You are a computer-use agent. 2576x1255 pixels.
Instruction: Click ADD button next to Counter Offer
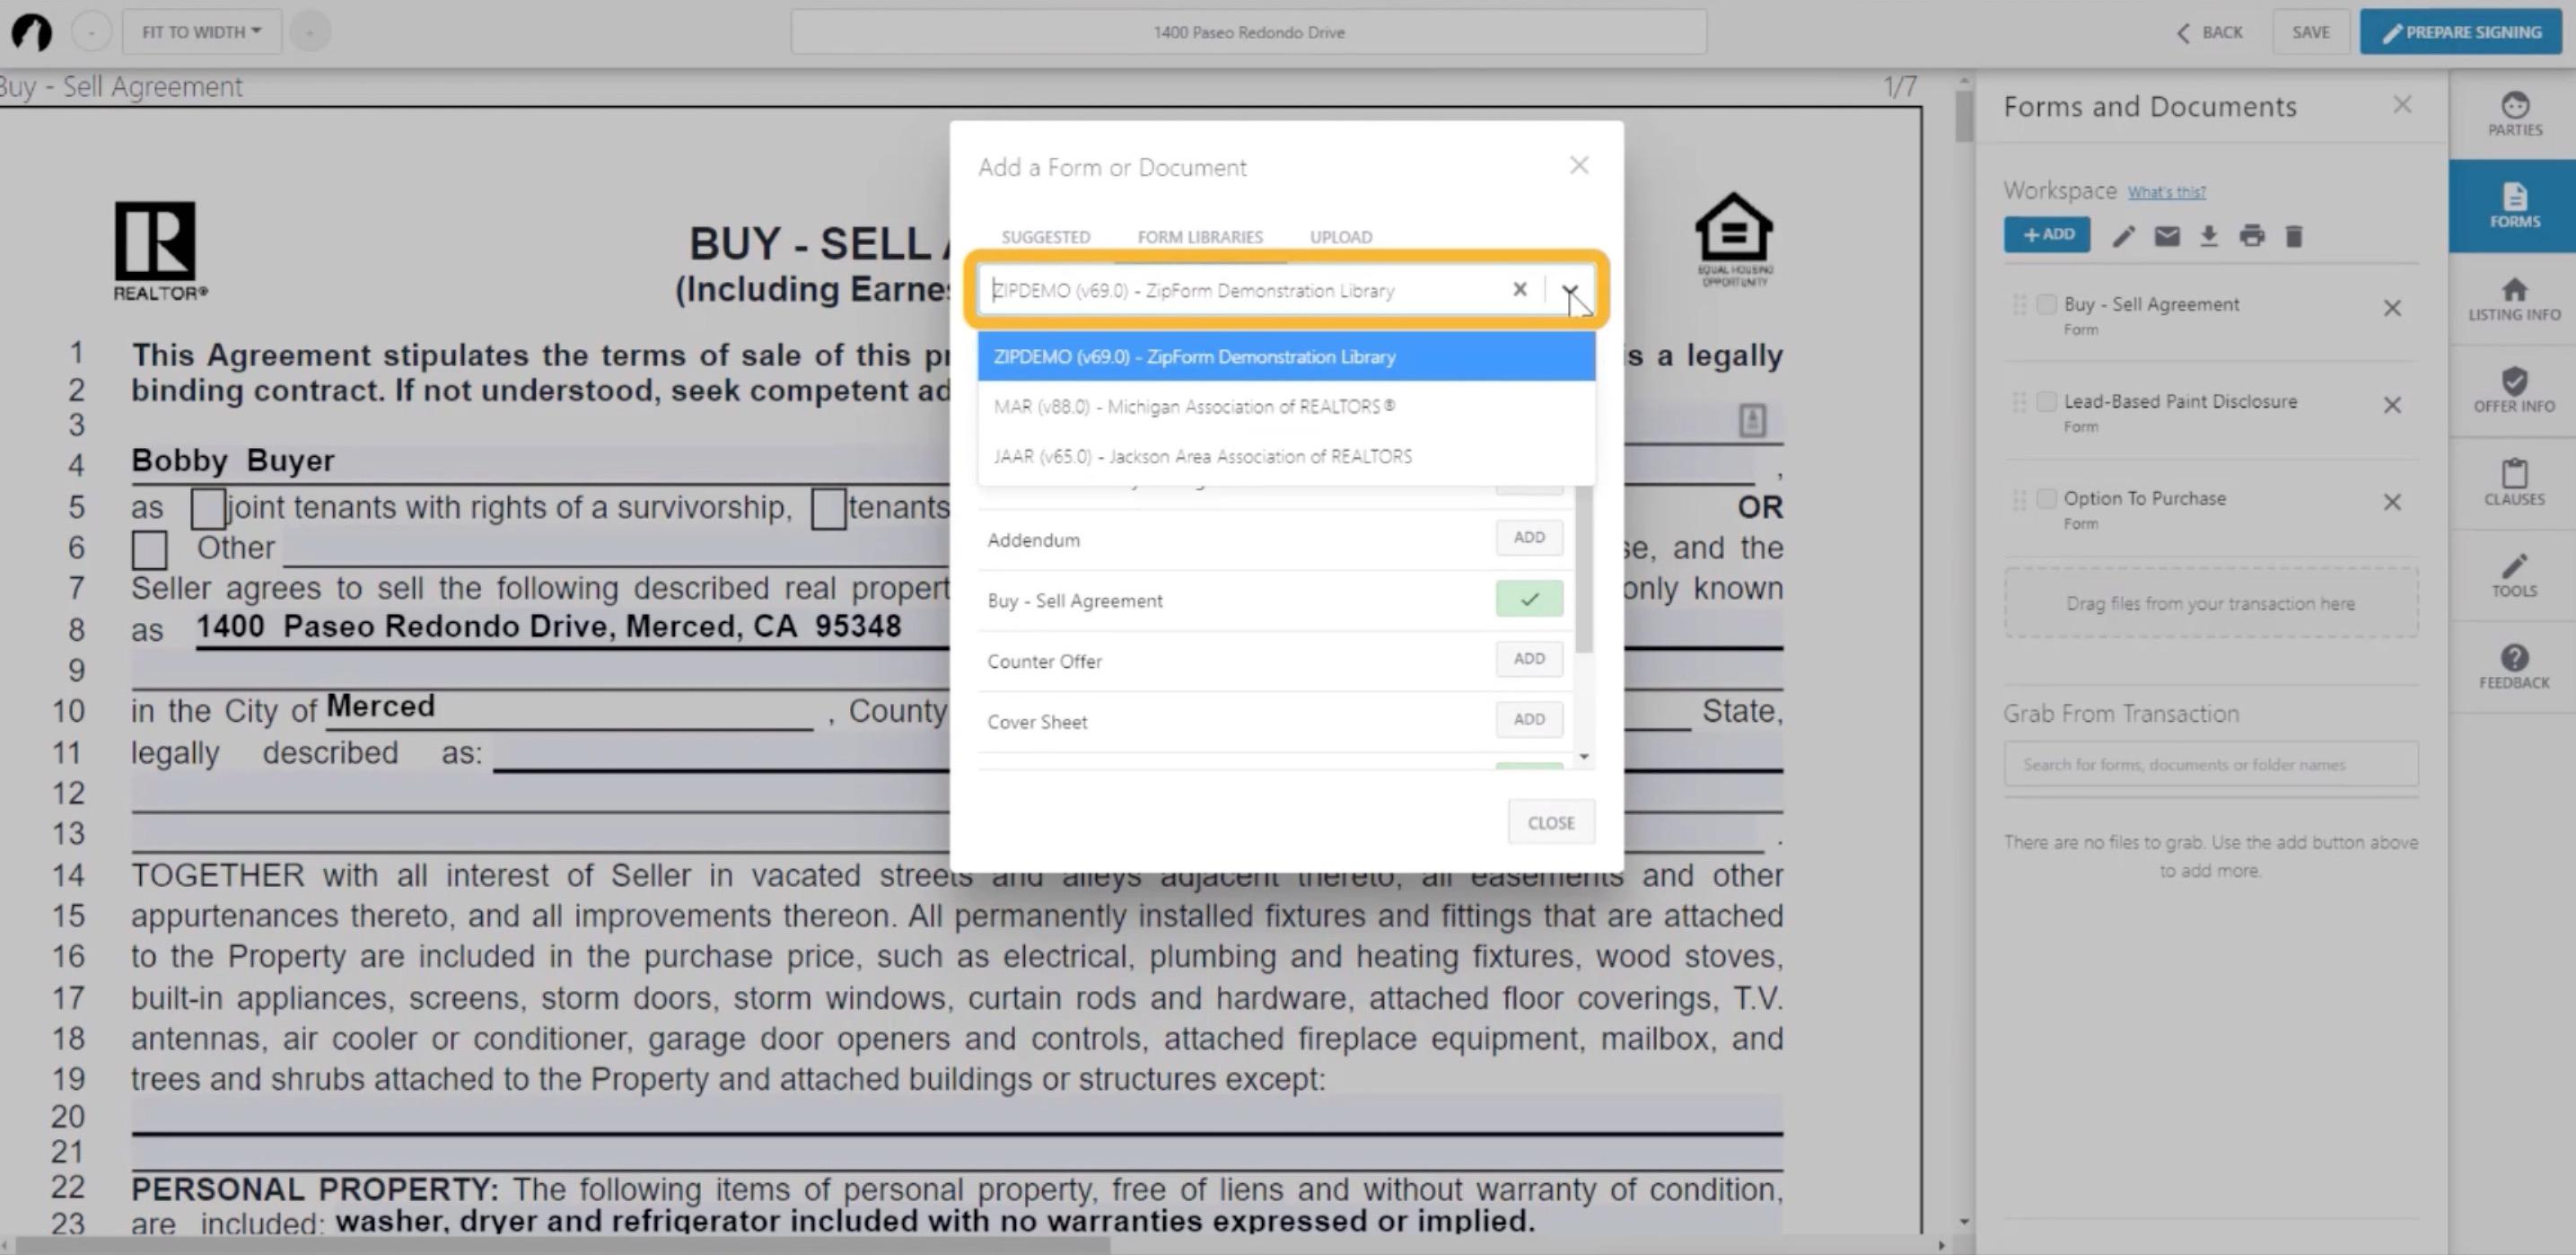click(x=1528, y=659)
